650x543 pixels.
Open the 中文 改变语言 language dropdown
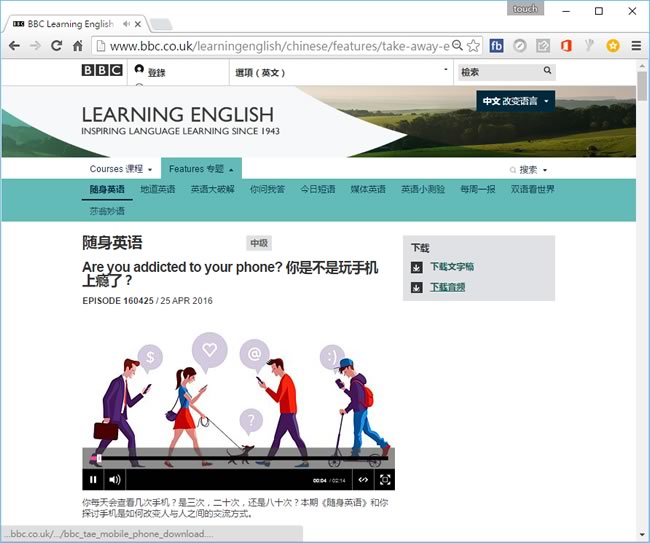click(516, 101)
